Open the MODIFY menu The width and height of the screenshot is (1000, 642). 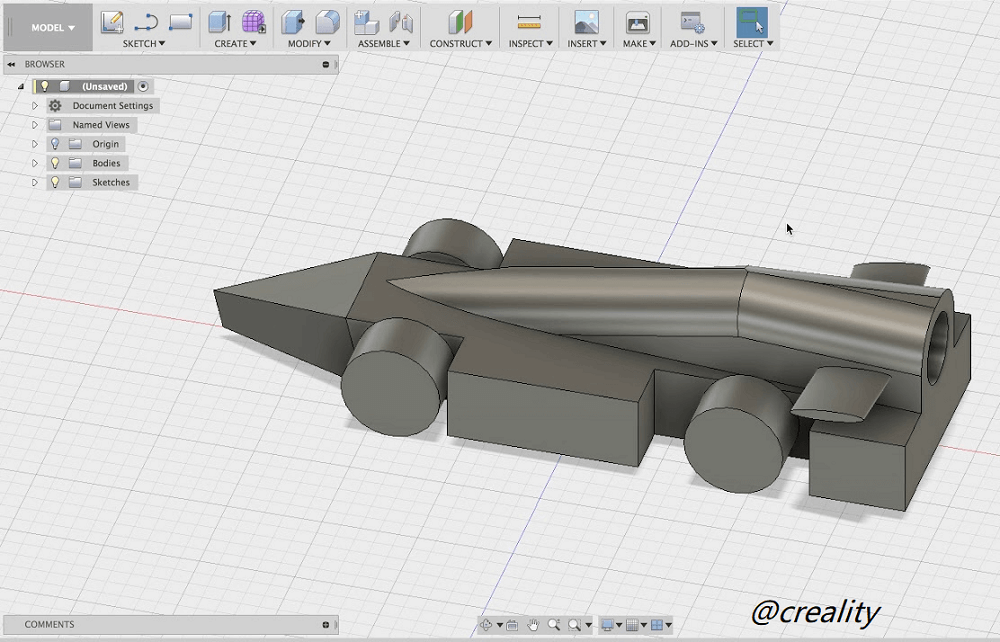pos(309,44)
